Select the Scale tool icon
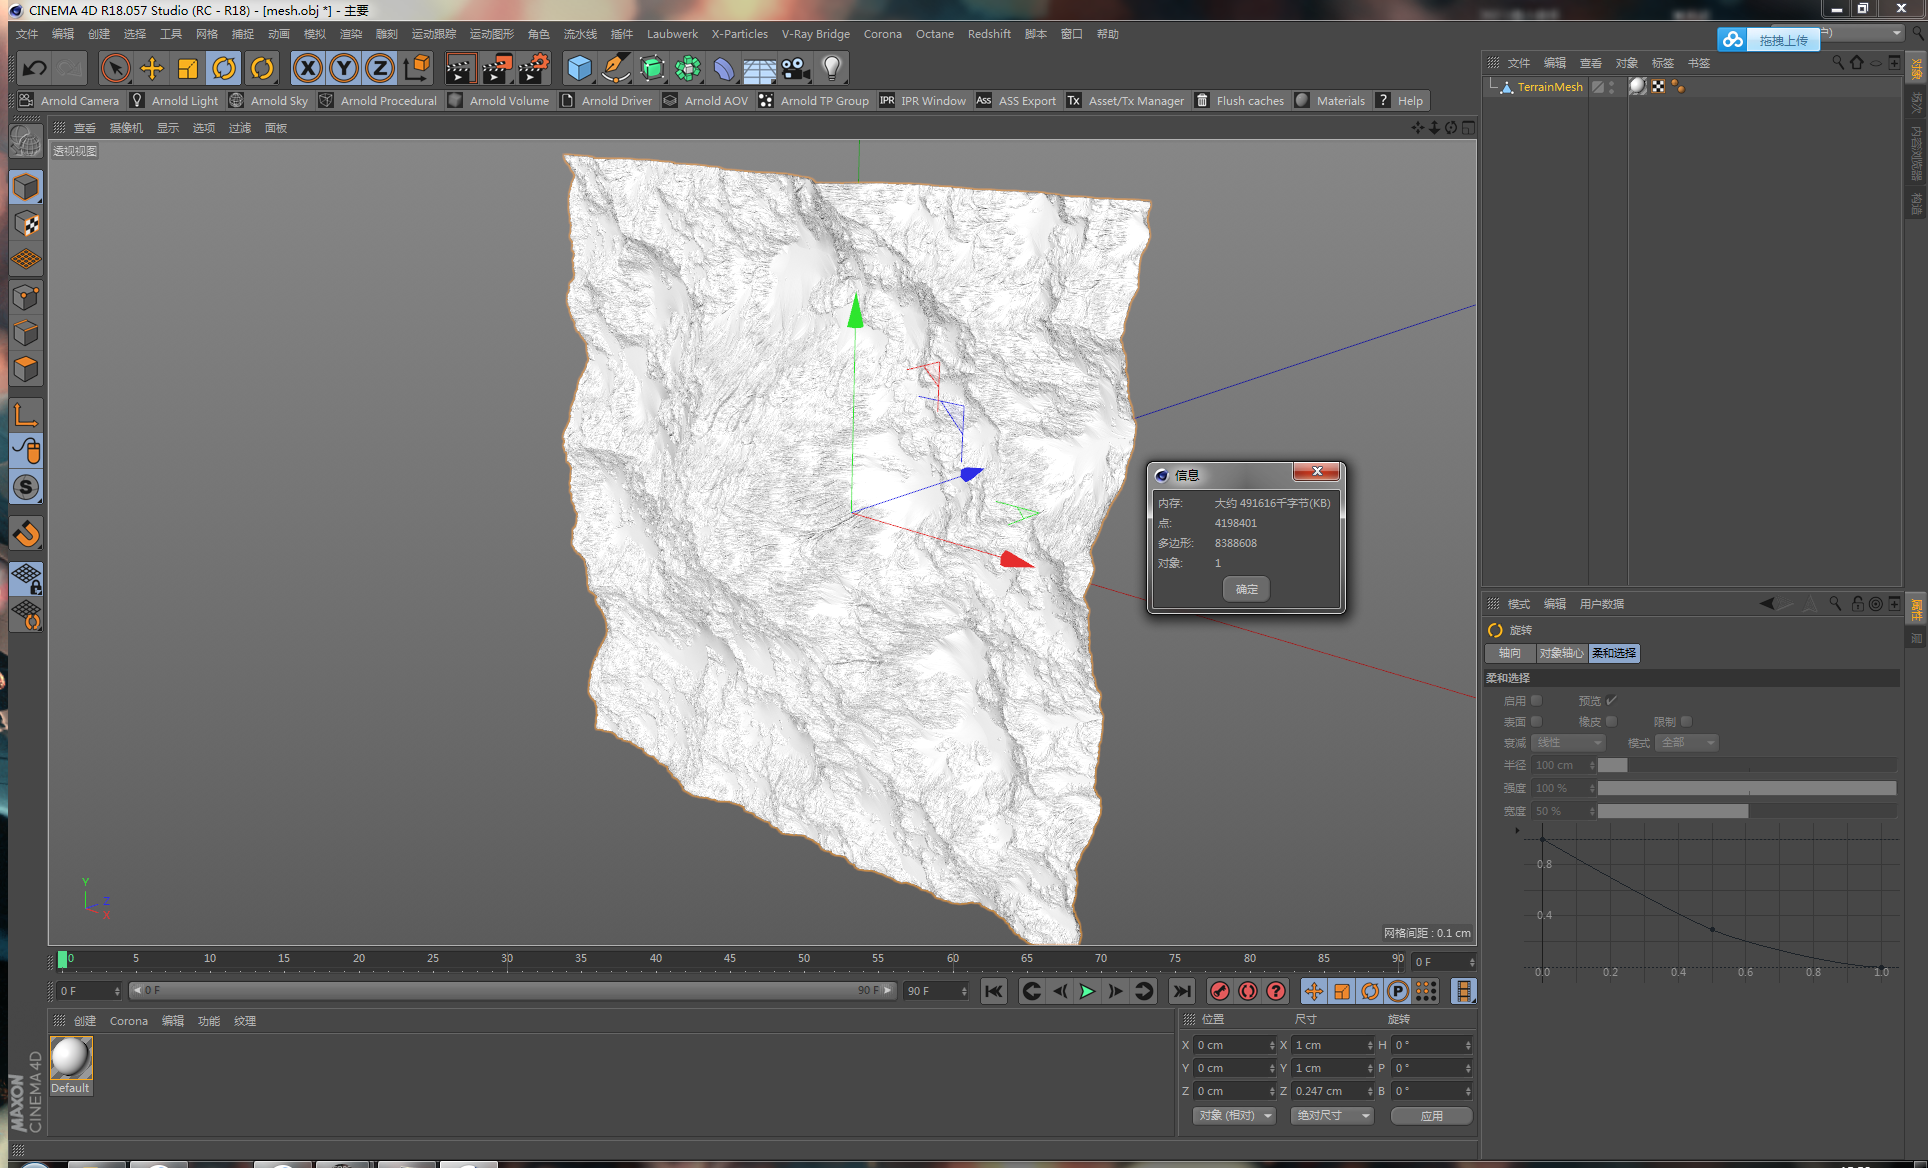This screenshot has width=1928, height=1168. [187, 68]
